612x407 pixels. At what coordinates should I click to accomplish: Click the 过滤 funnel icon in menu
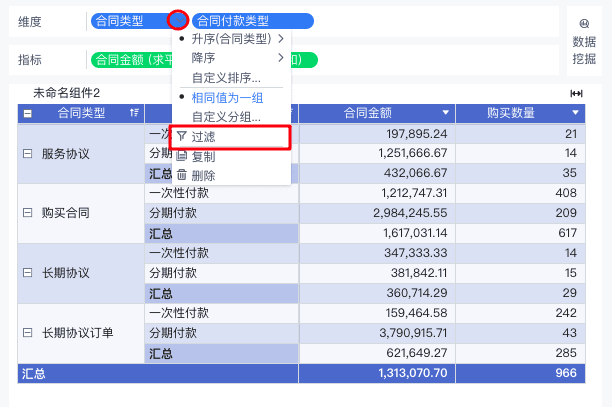181,138
